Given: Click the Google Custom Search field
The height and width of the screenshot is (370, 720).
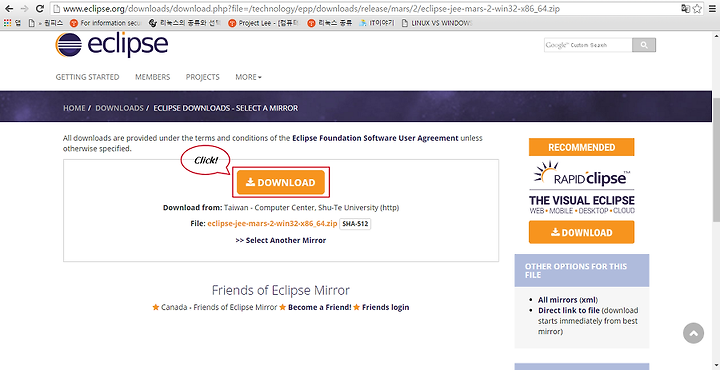Looking at the screenshot, I should (588, 45).
